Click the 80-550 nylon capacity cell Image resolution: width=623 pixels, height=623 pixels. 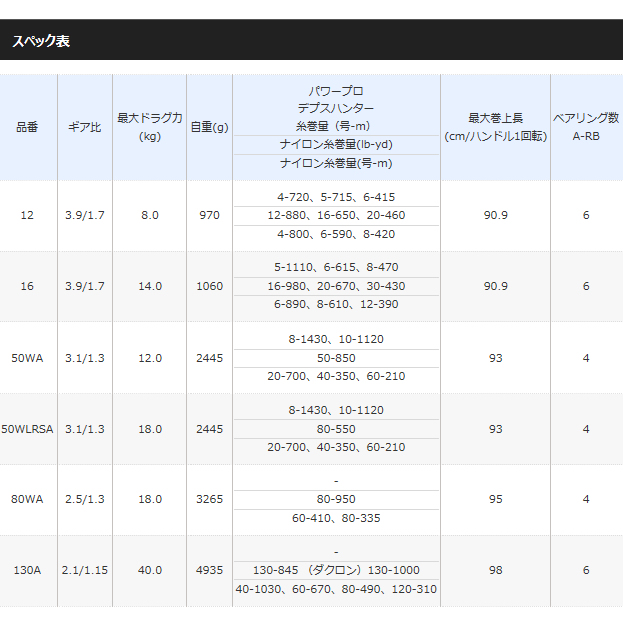click(336, 429)
